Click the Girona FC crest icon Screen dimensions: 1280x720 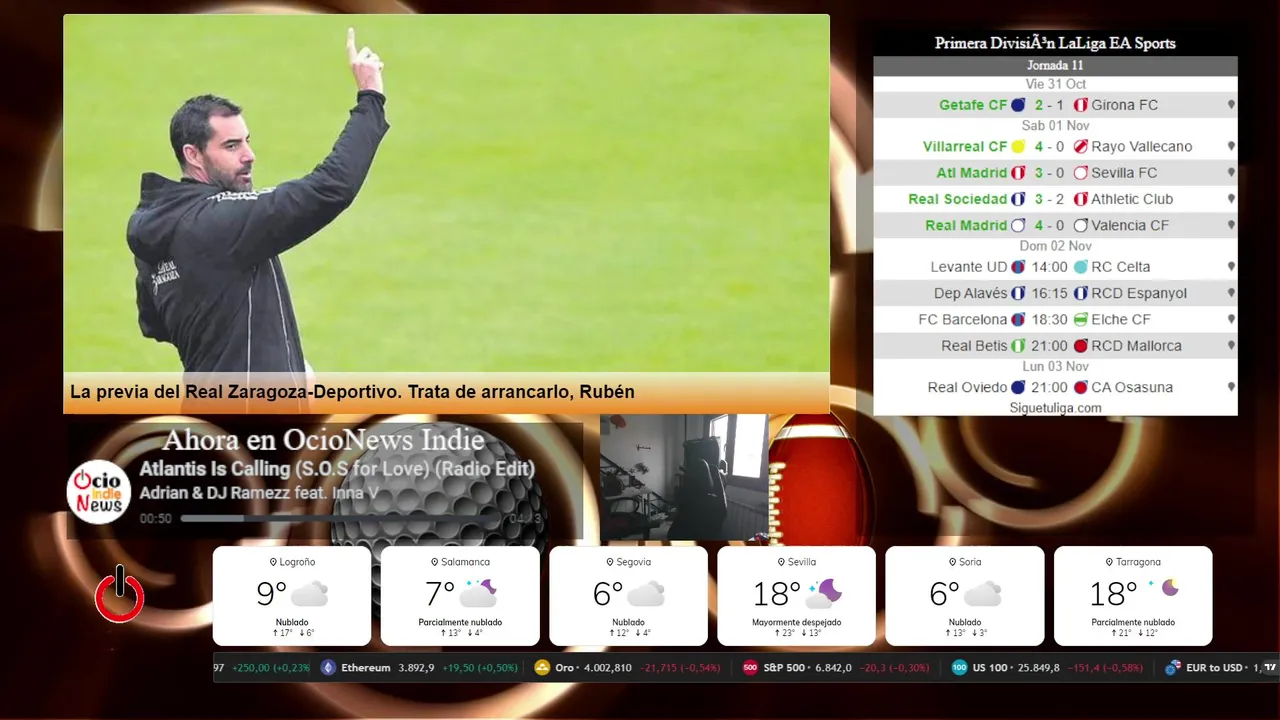tap(1080, 105)
